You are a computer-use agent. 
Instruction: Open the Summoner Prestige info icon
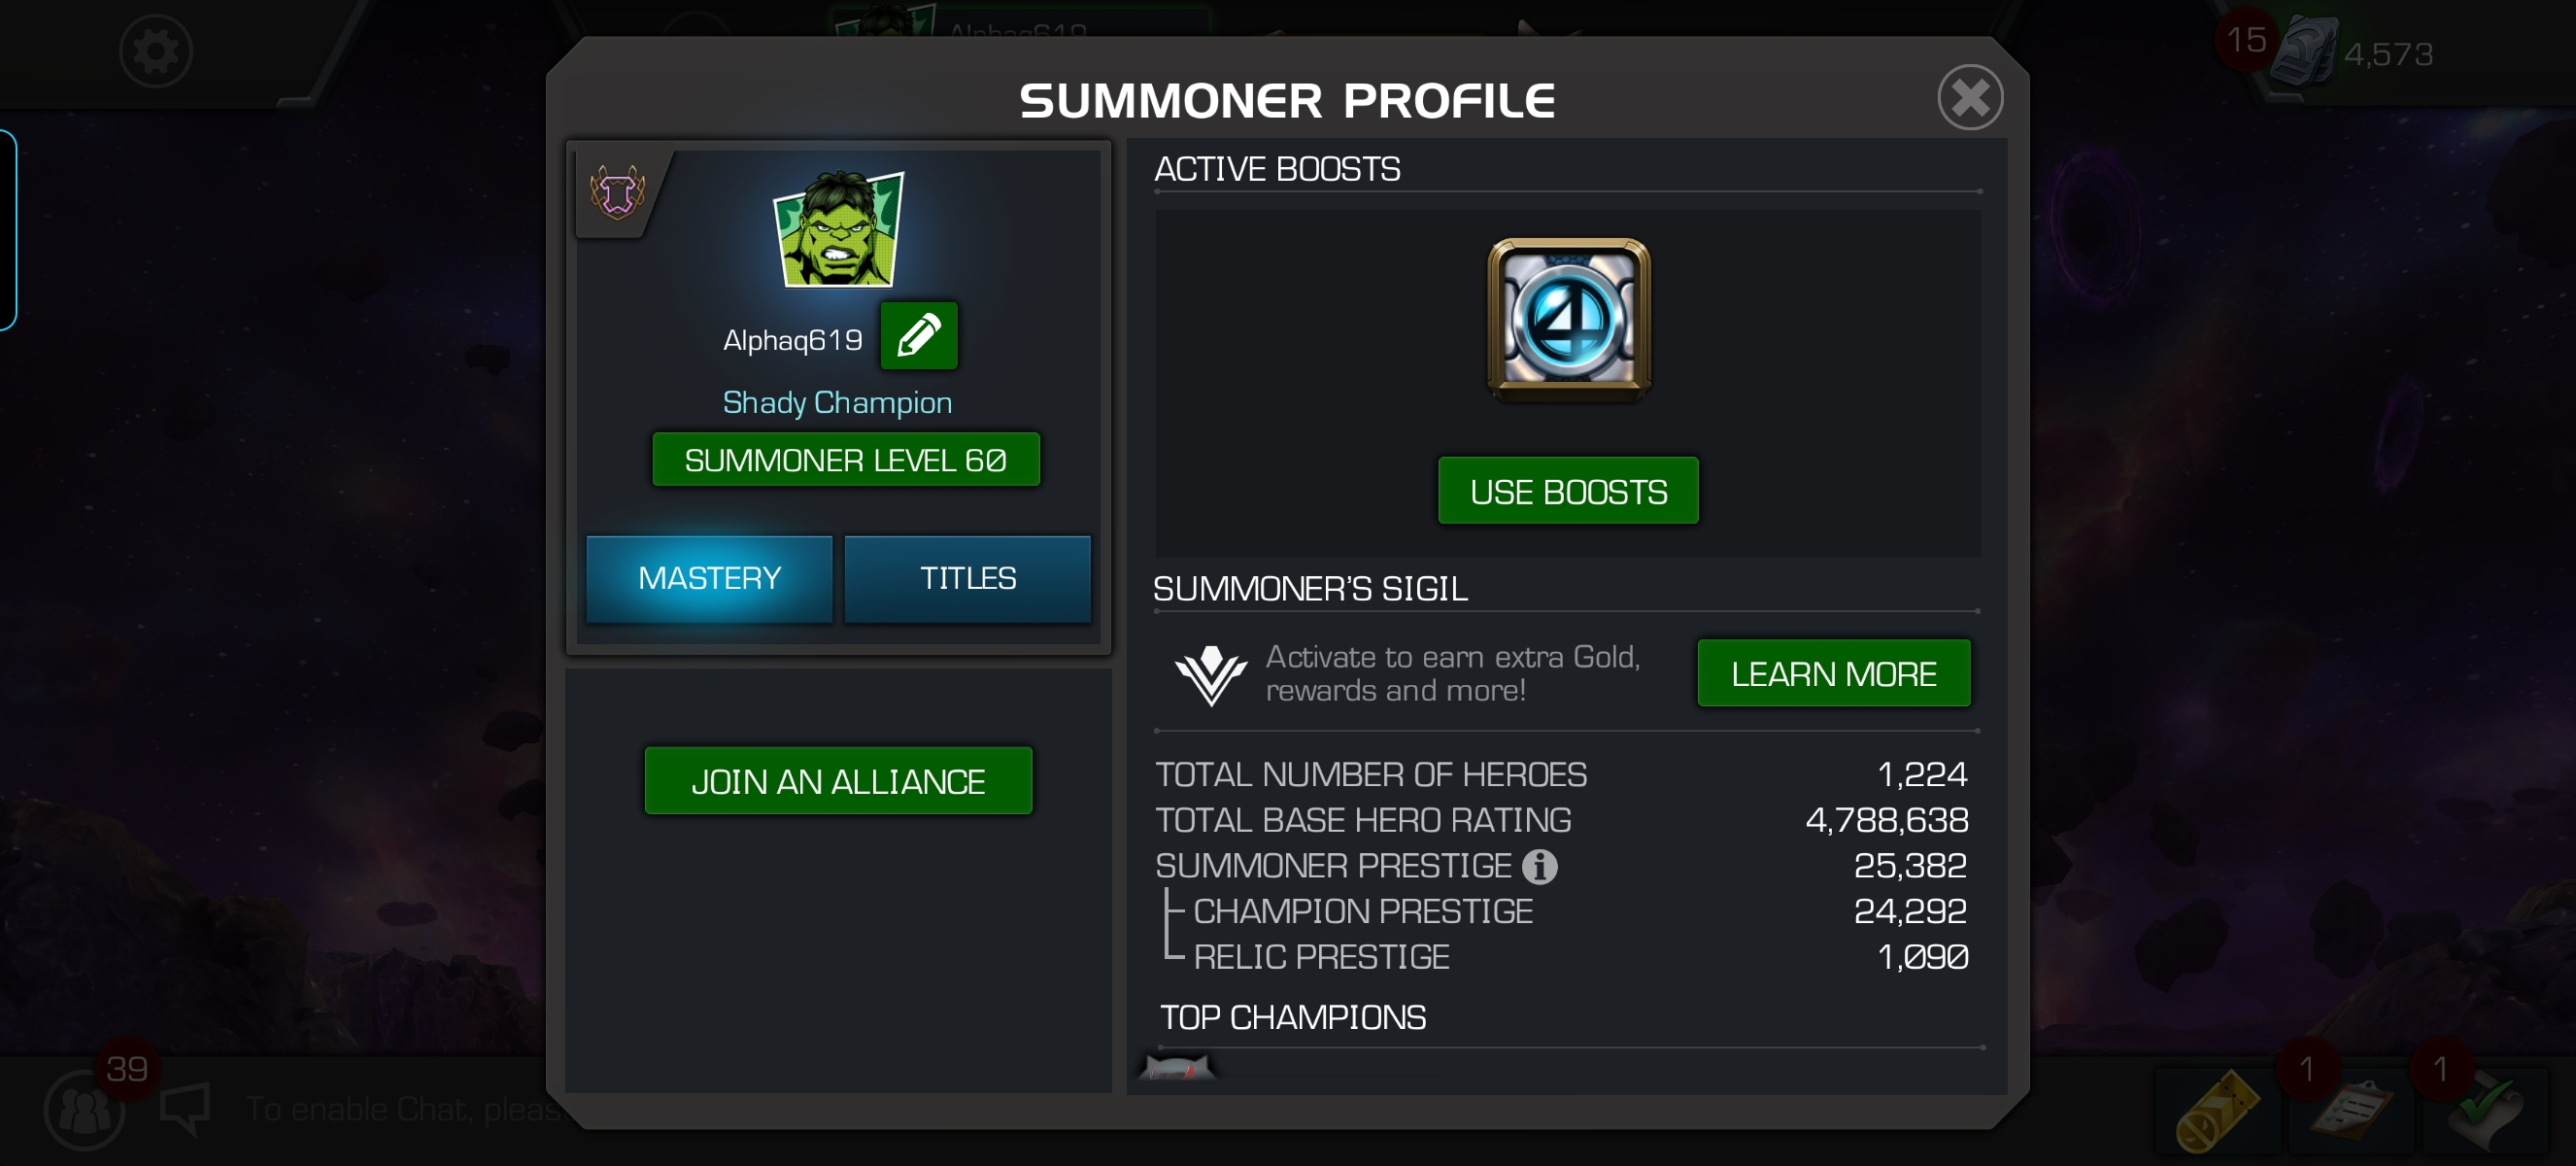1540,866
